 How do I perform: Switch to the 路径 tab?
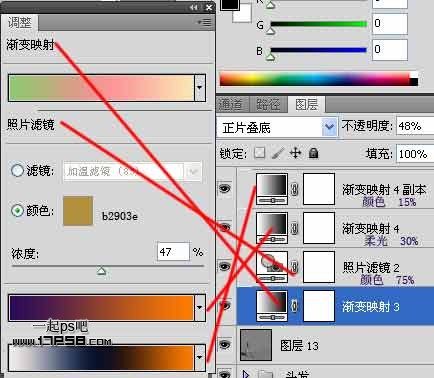point(269,105)
